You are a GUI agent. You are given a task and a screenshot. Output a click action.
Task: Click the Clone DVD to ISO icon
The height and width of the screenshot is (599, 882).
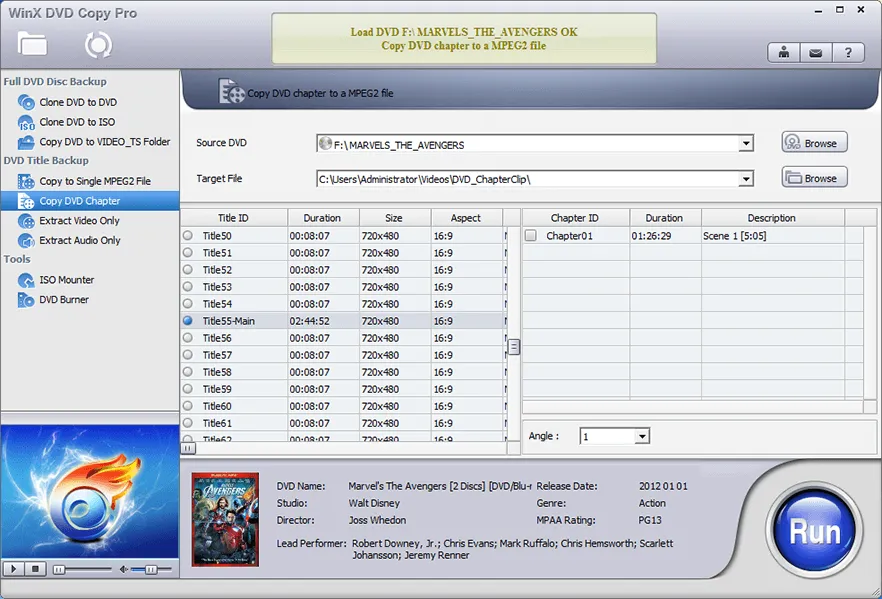click(x=26, y=122)
